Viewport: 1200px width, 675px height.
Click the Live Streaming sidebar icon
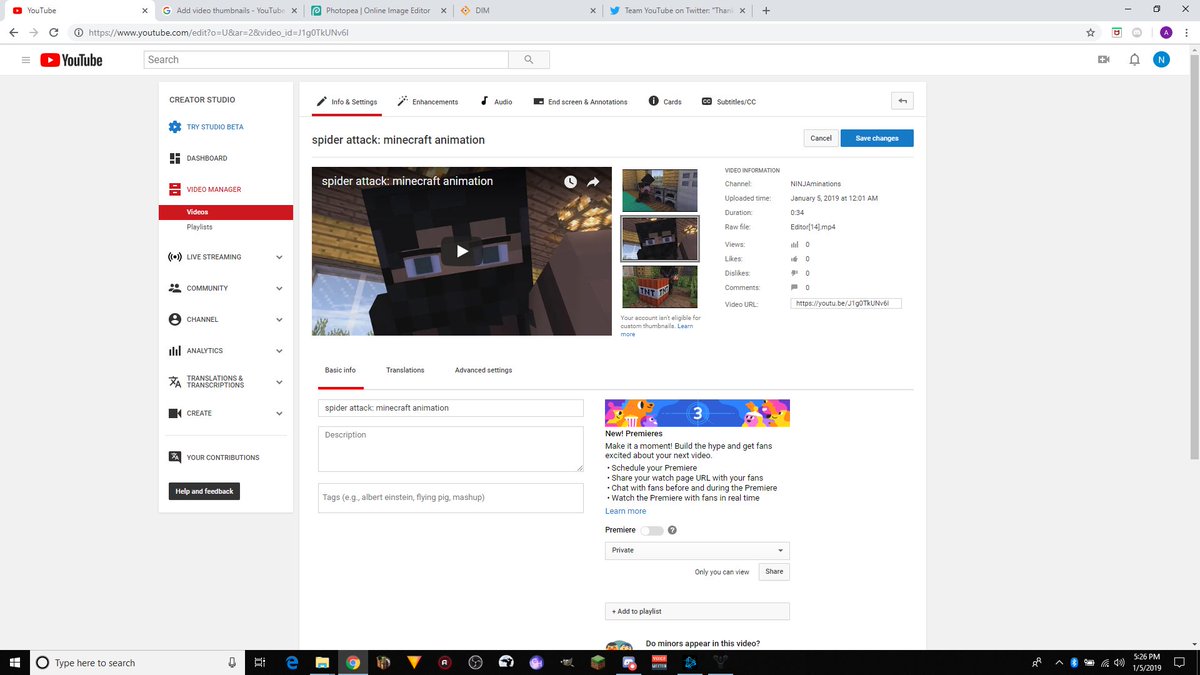click(x=175, y=257)
